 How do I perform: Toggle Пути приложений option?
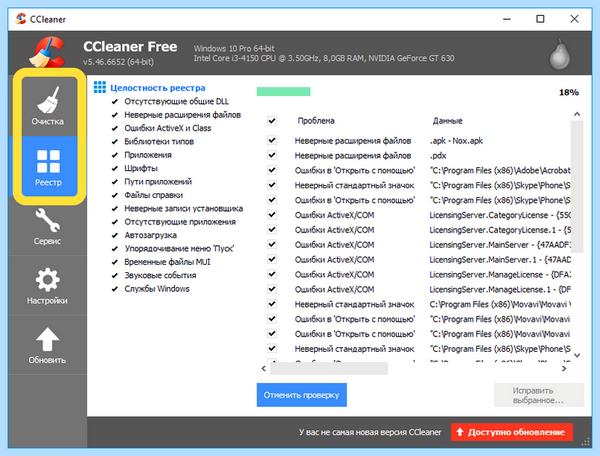(114, 182)
